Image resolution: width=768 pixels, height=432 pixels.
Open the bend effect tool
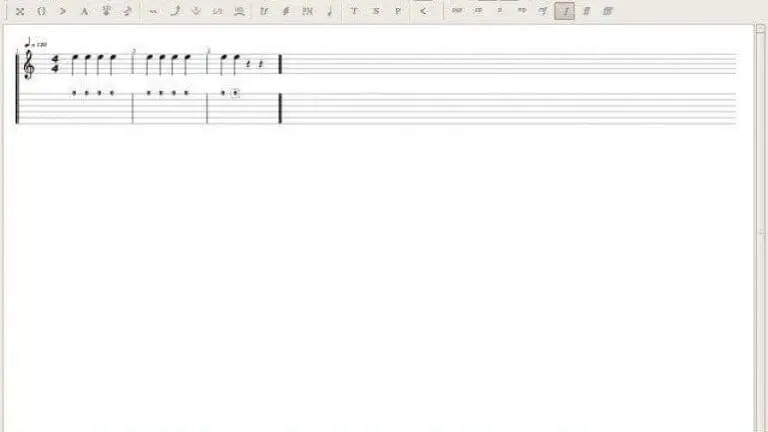(175, 11)
